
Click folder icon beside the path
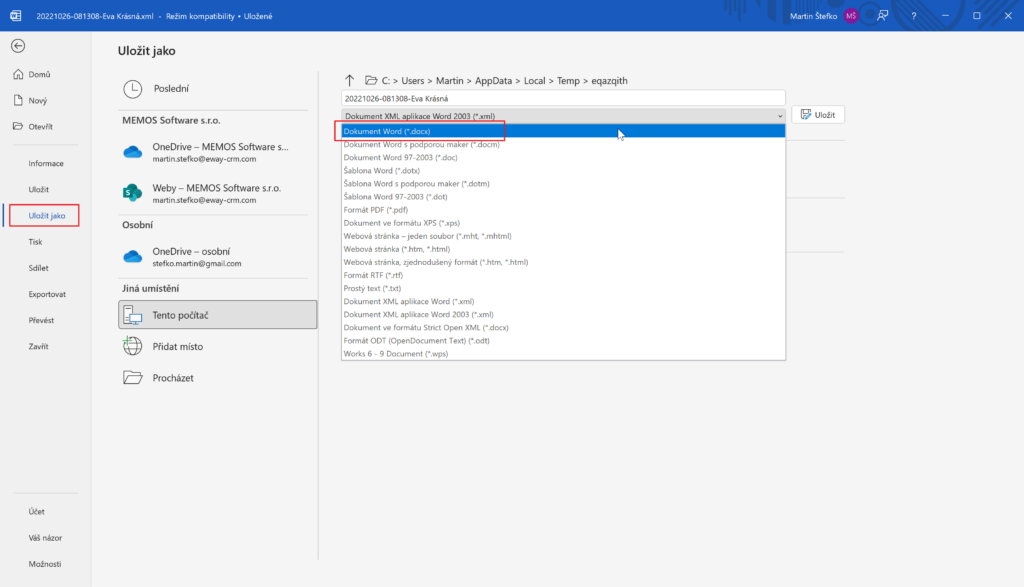tap(371, 80)
